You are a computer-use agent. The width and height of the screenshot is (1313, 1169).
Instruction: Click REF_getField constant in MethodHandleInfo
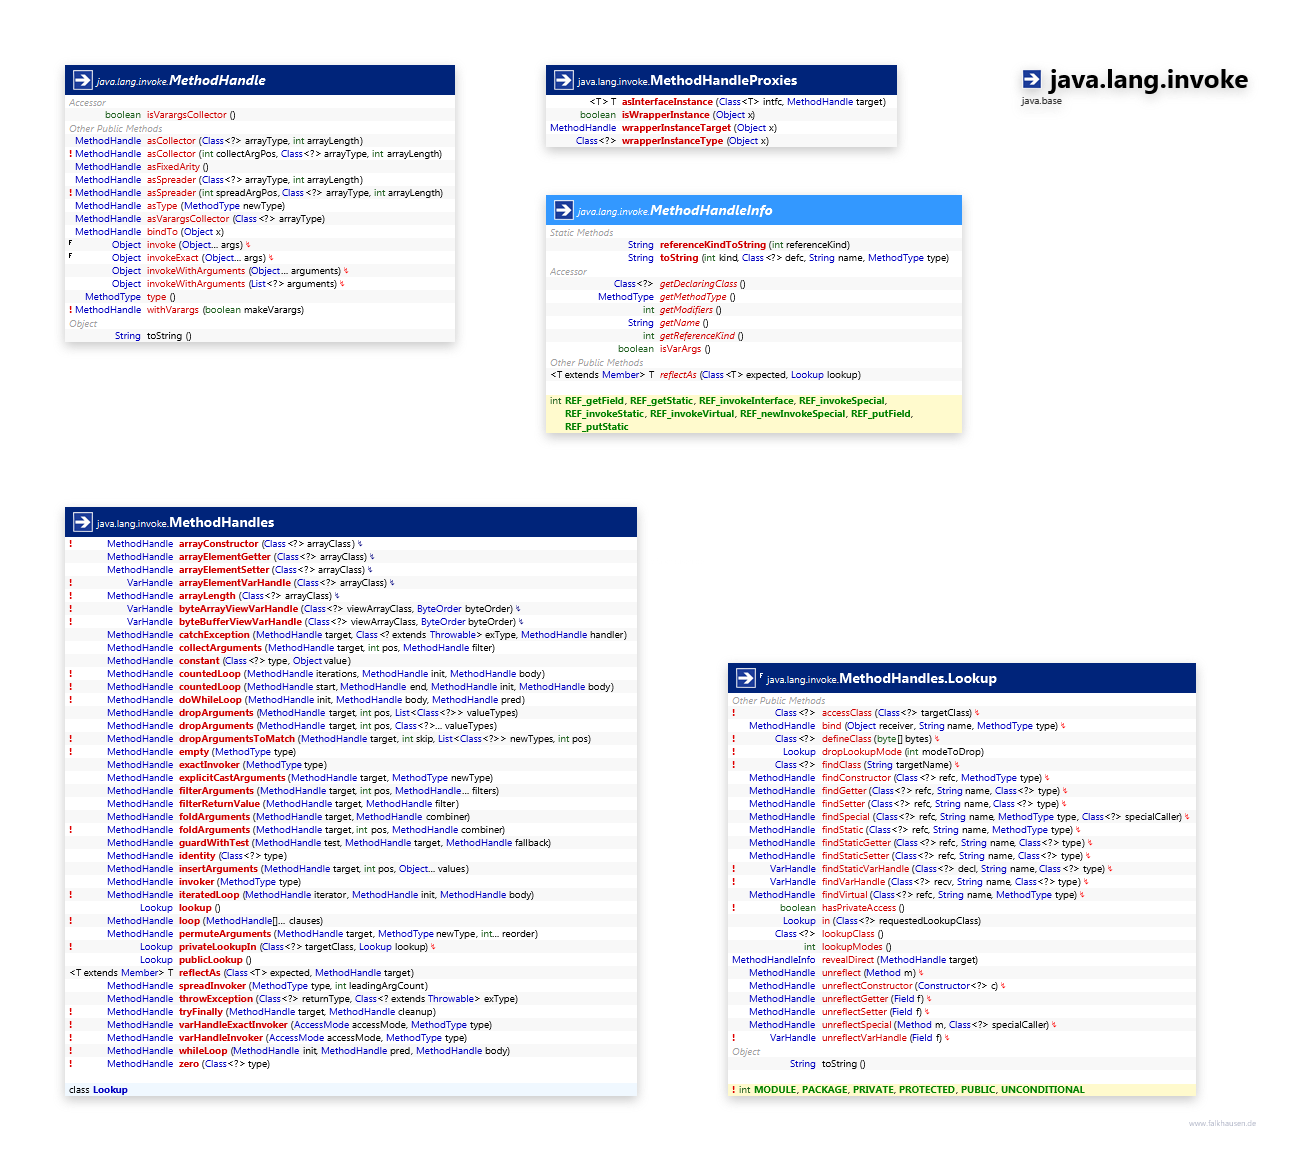(594, 401)
